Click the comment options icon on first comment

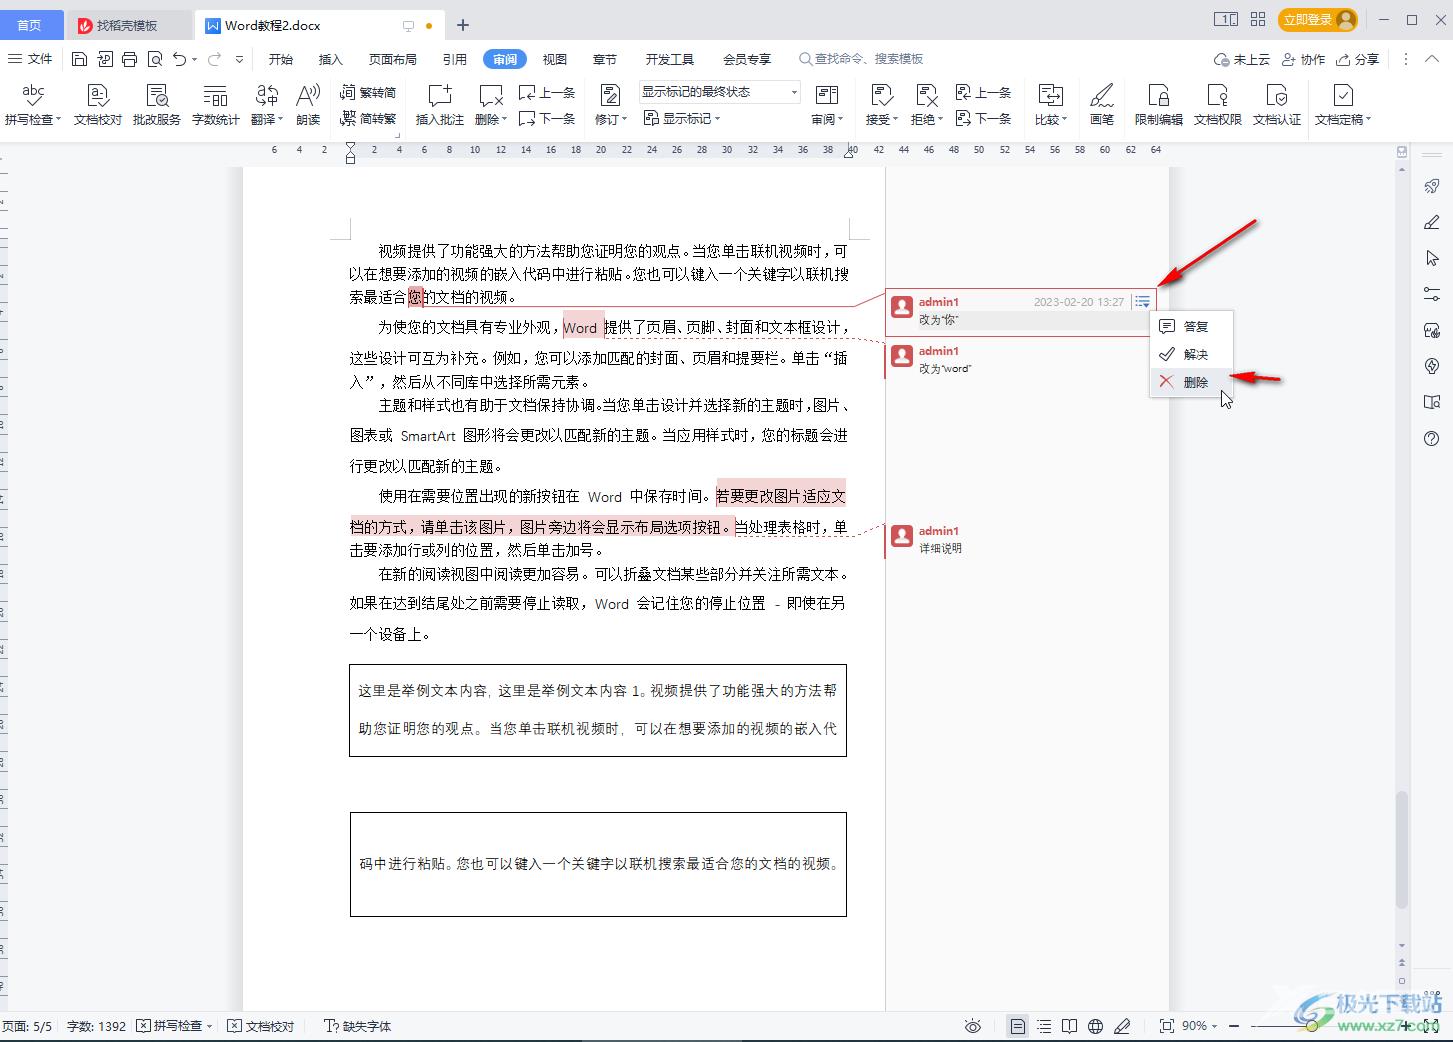pyautogui.click(x=1142, y=301)
